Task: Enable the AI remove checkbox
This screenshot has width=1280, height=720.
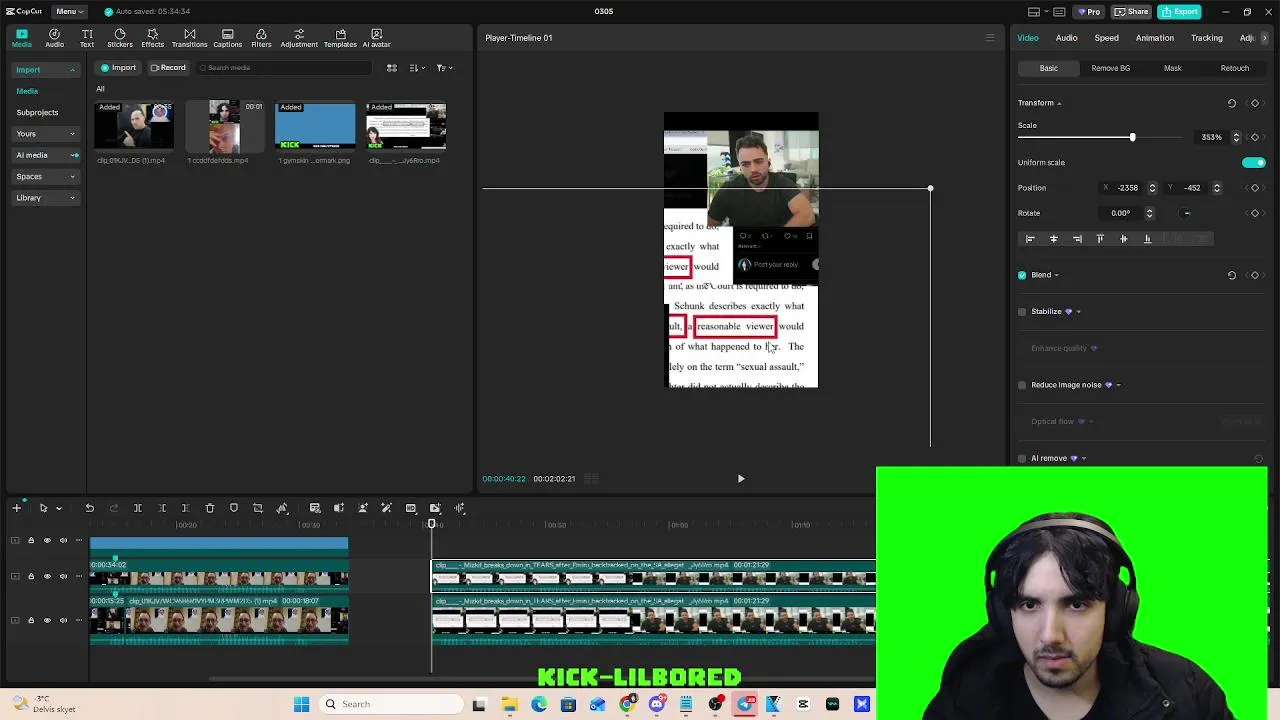Action: coord(1022,458)
